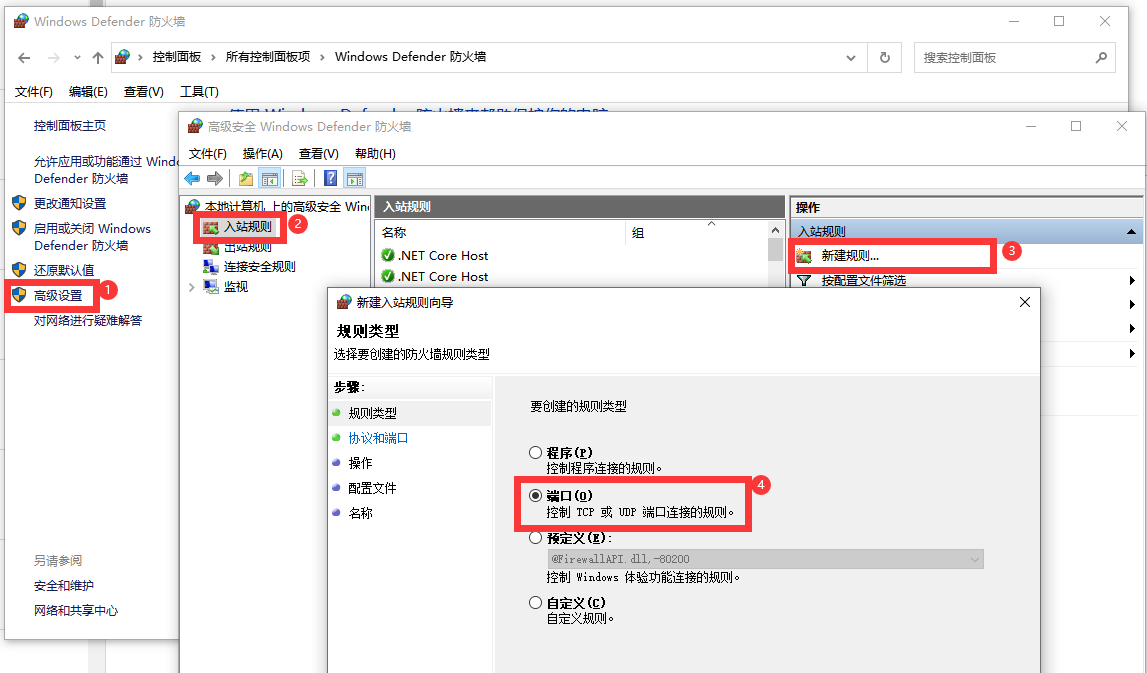Screen dimensions: 1147x673
Task: Click the 新建规则 firewall icon in actions pane
Action: (x=804, y=256)
